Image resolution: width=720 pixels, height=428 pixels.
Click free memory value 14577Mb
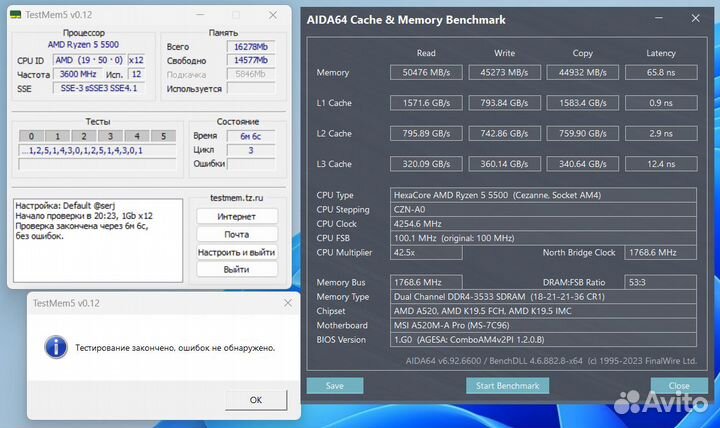coord(251,60)
